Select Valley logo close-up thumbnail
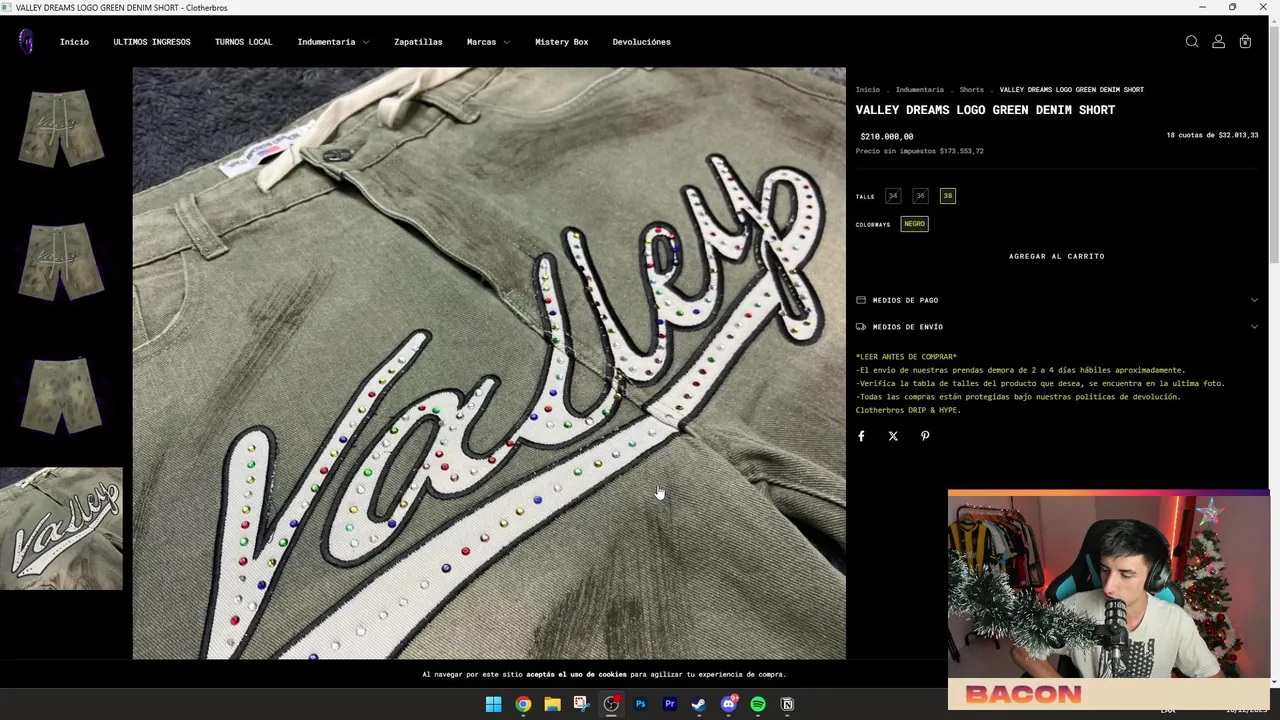This screenshot has width=1280, height=720. click(61, 528)
